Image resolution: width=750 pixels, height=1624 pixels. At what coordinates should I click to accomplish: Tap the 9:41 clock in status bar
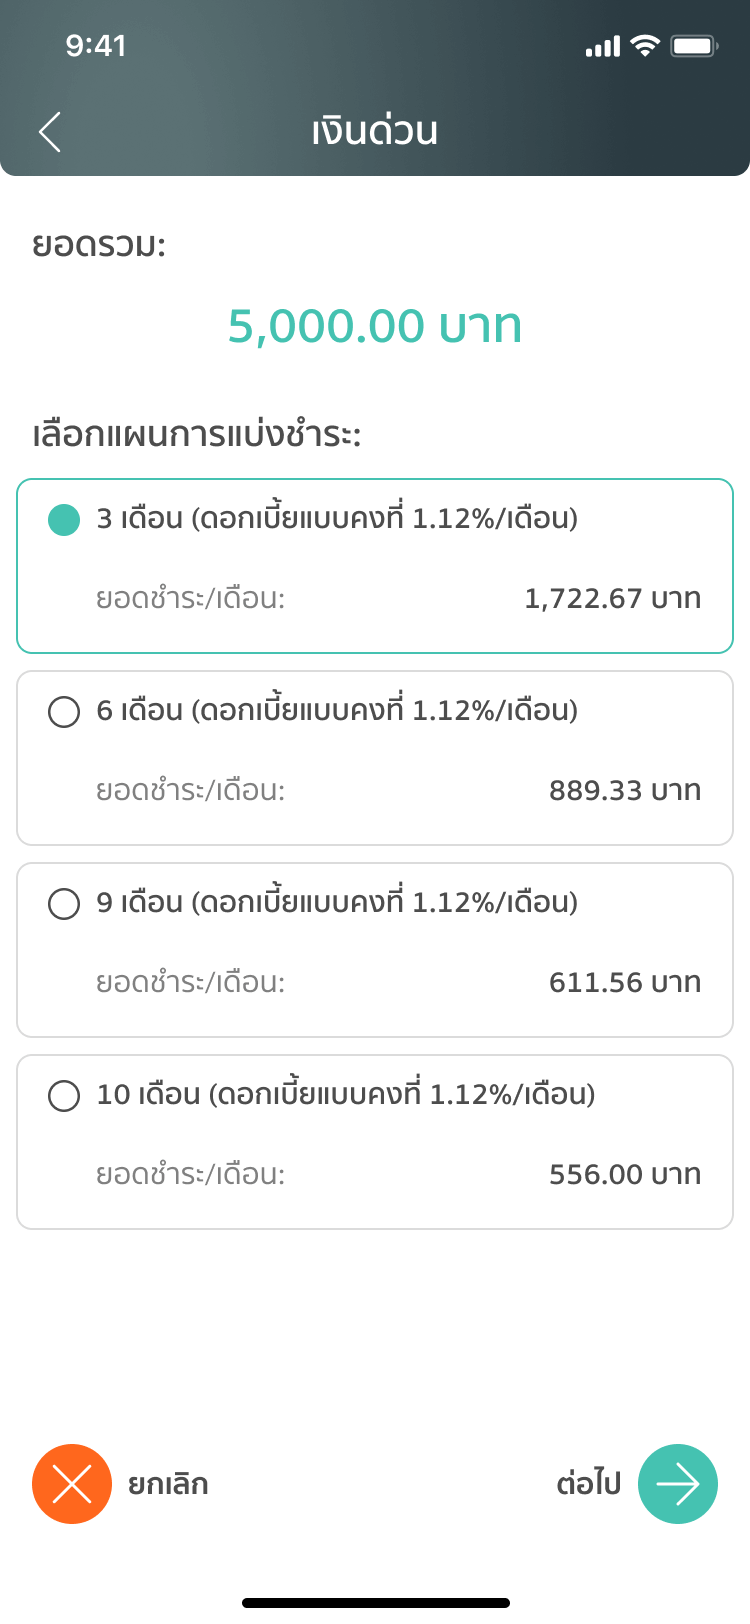click(x=96, y=46)
